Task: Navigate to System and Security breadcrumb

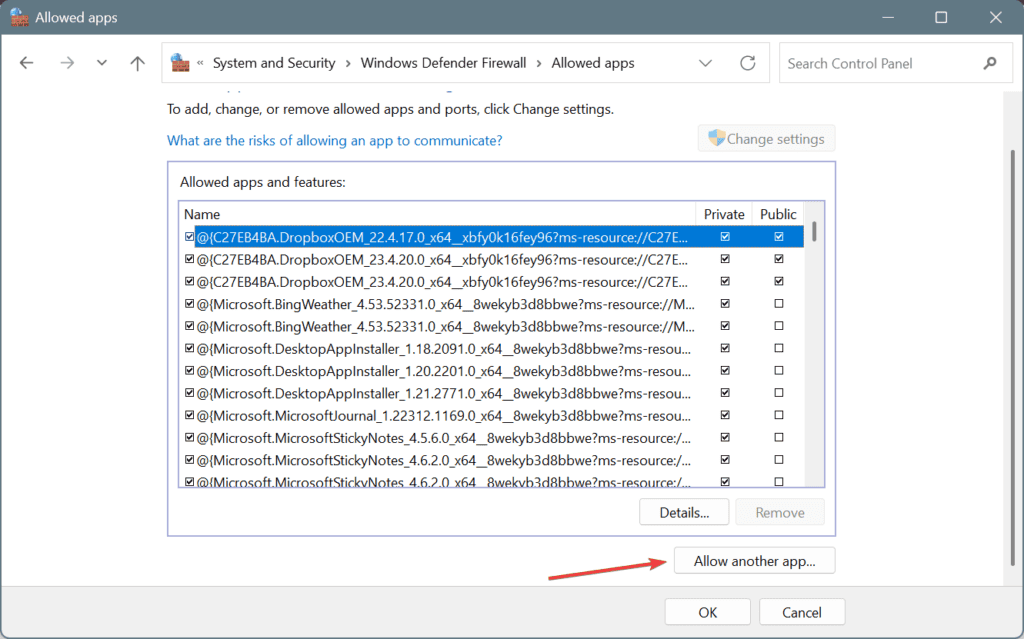Action: [274, 63]
